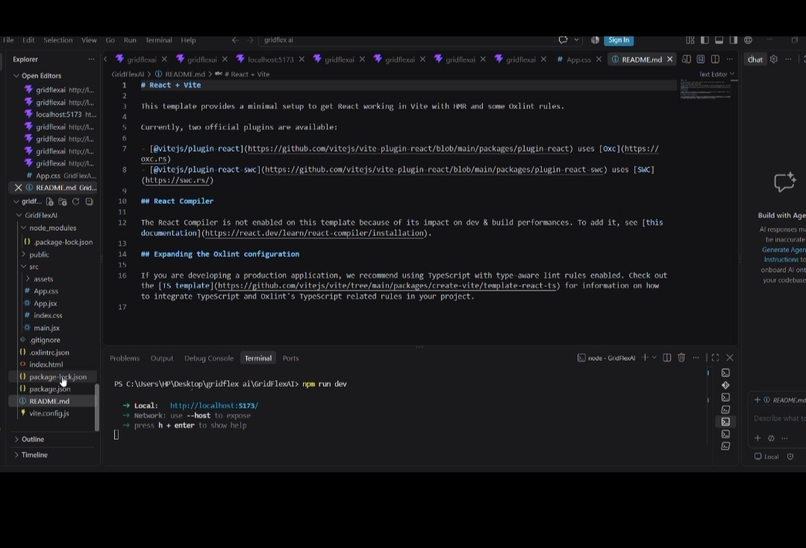The height and width of the screenshot is (548, 806).
Task: Add context with plus beside README.md in chat
Action: (x=757, y=400)
